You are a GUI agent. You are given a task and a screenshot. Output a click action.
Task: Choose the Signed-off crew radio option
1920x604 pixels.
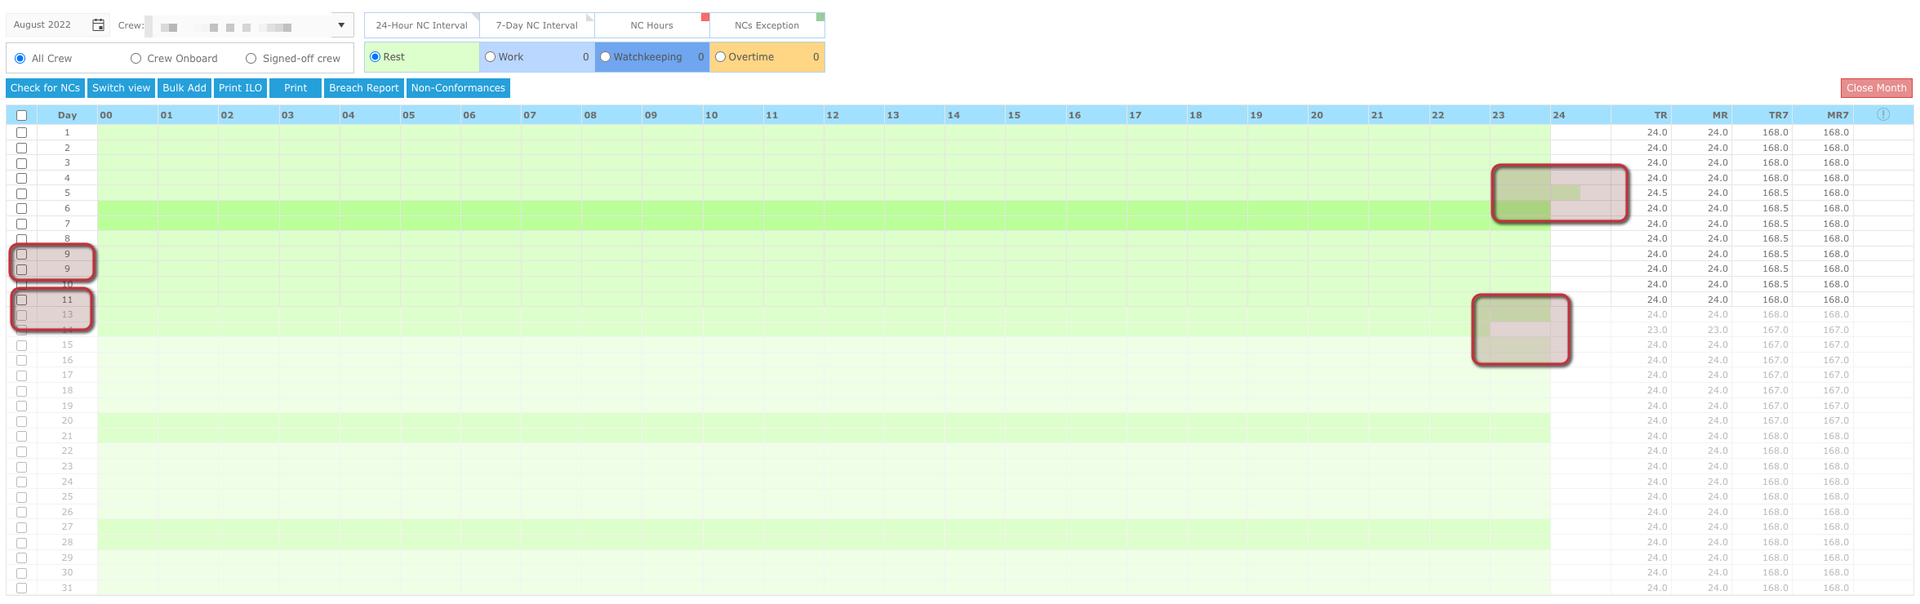pyautogui.click(x=251, y=59)
